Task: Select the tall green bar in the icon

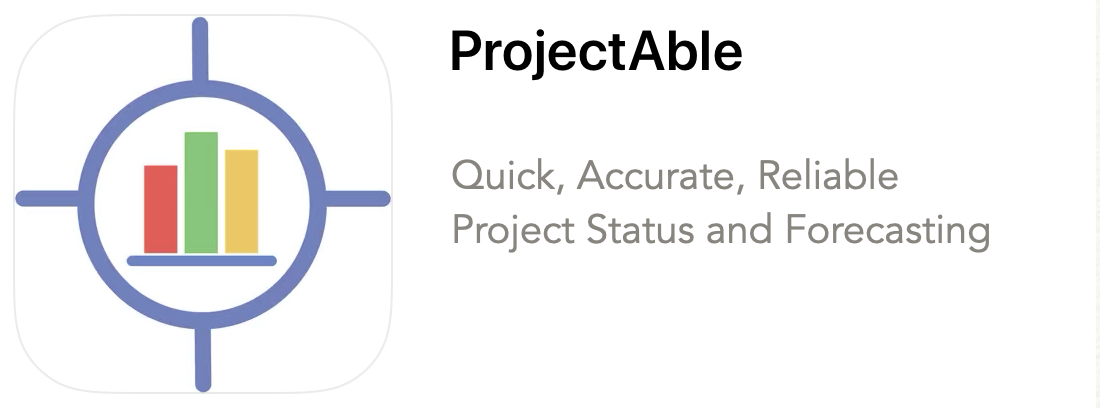Action: click(201, 192)
